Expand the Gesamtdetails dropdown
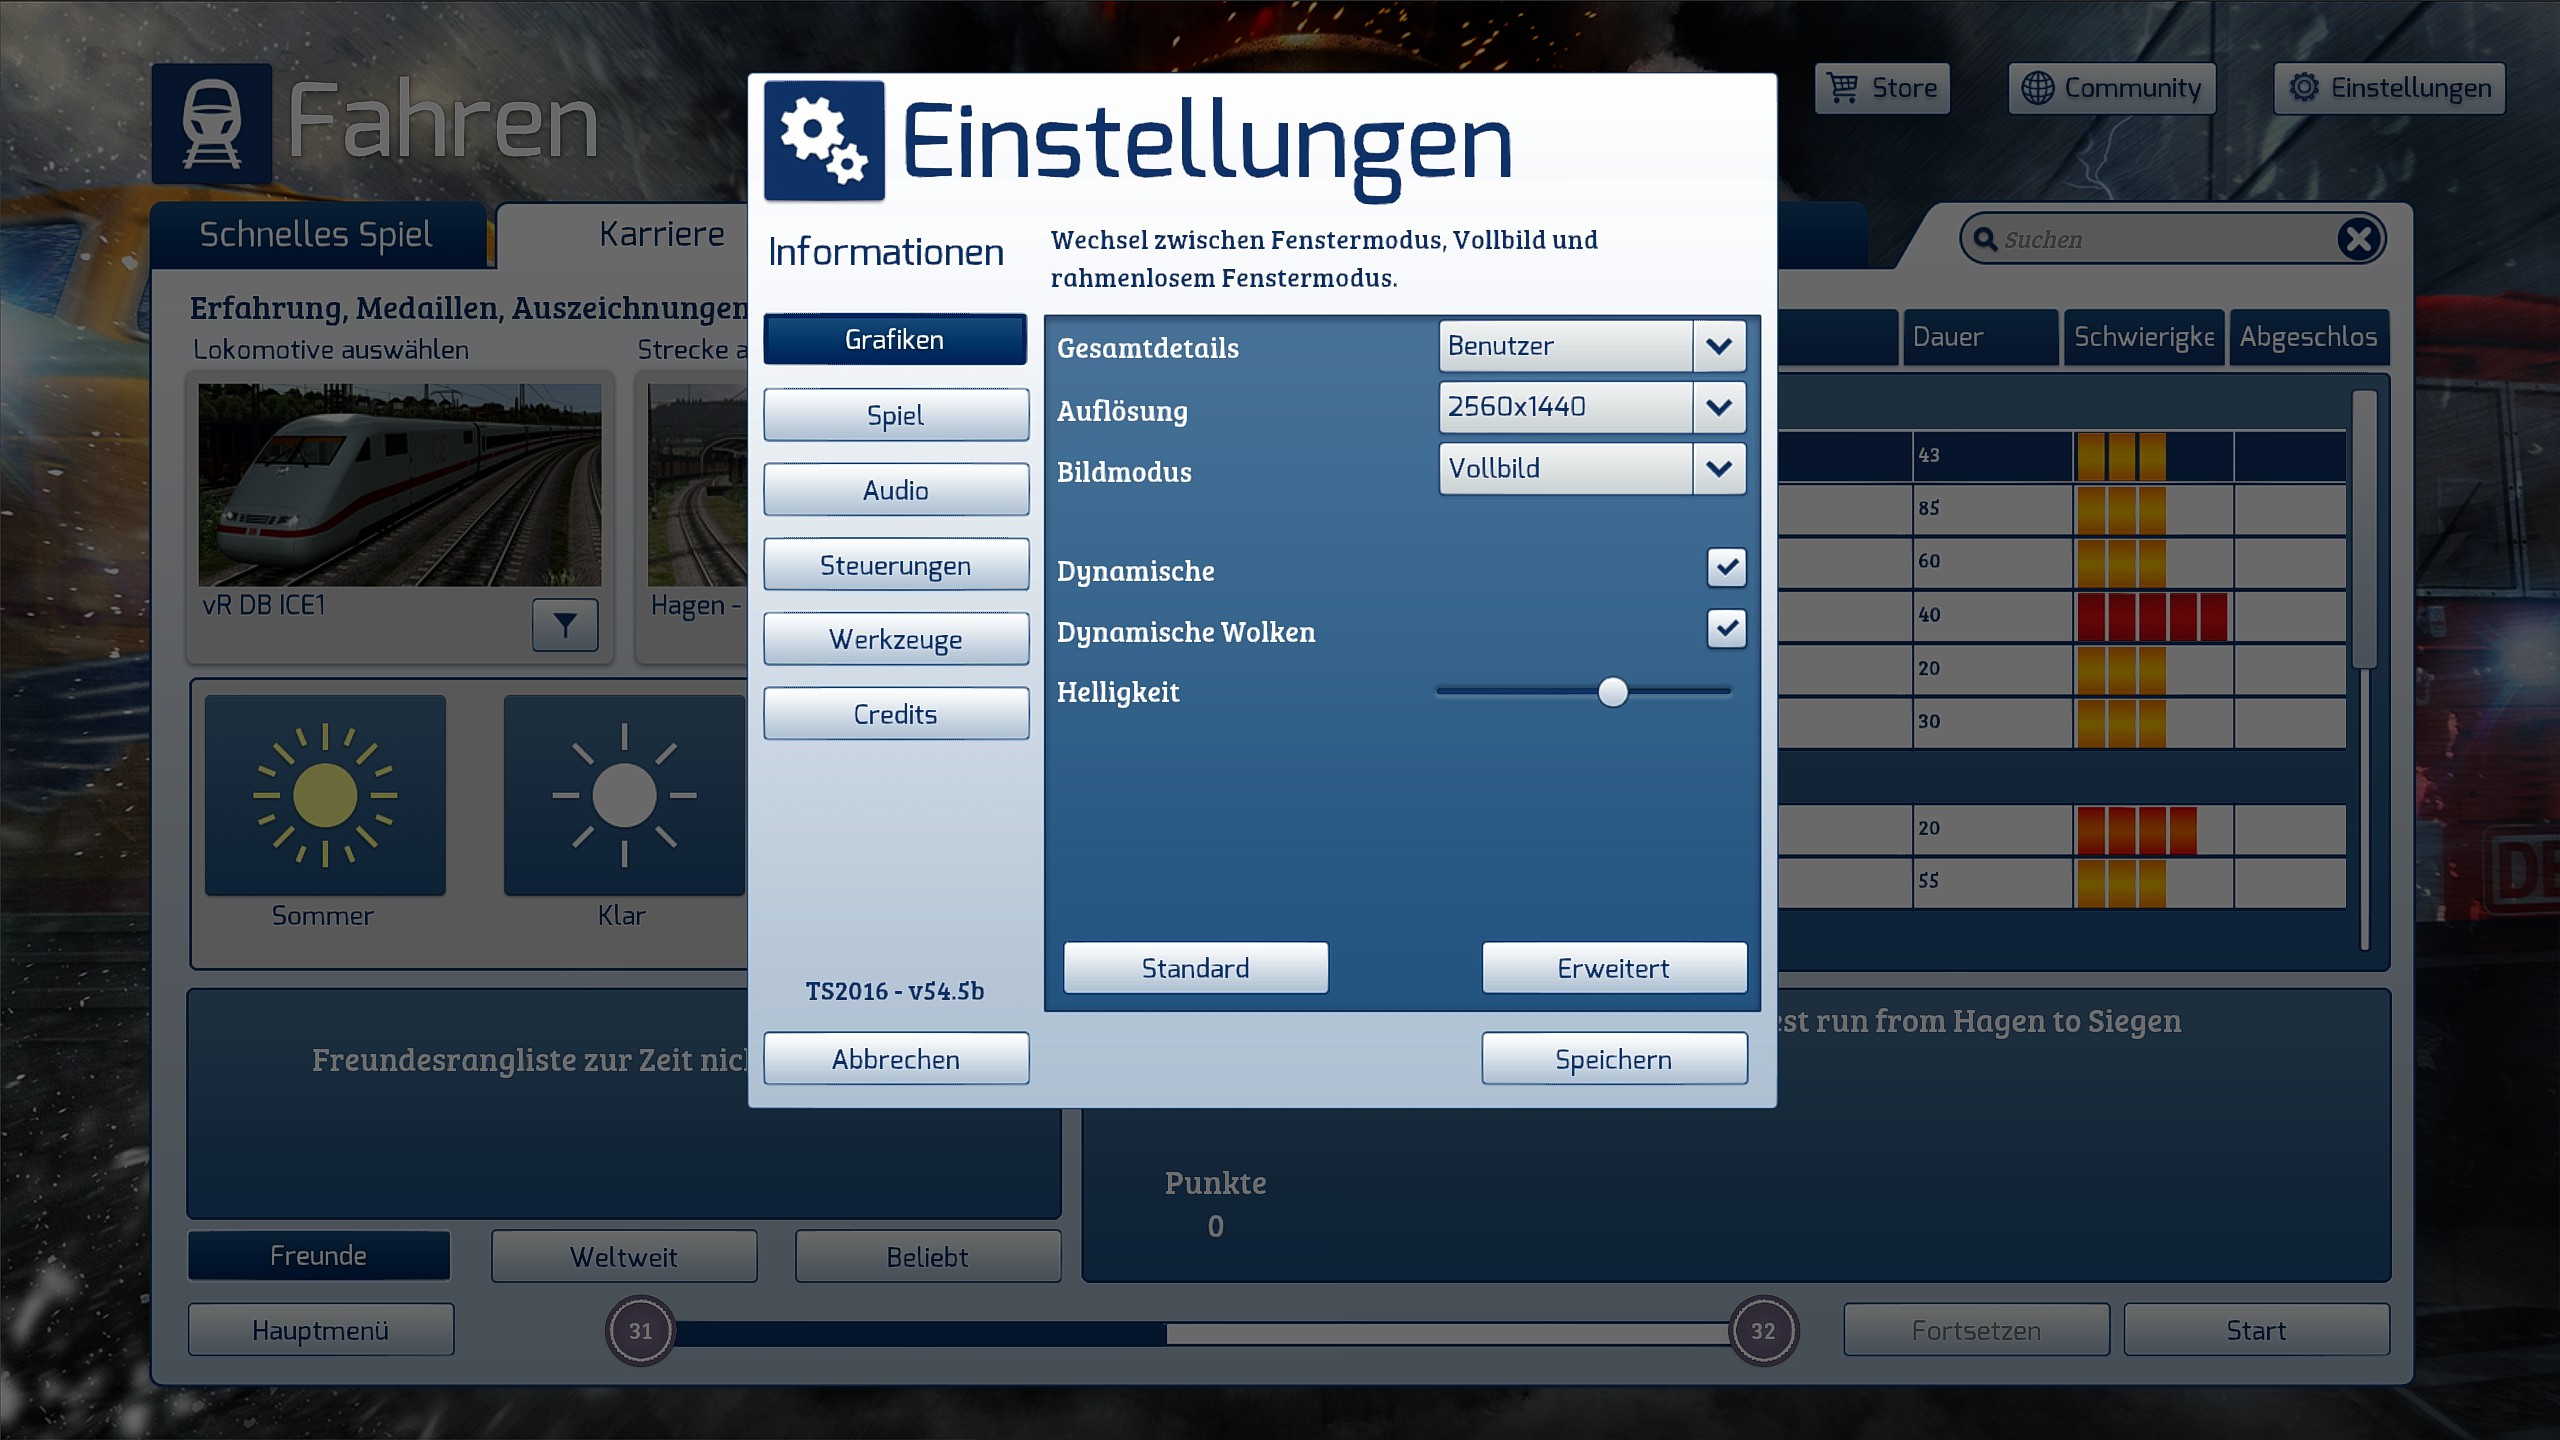 point(1719,346)
